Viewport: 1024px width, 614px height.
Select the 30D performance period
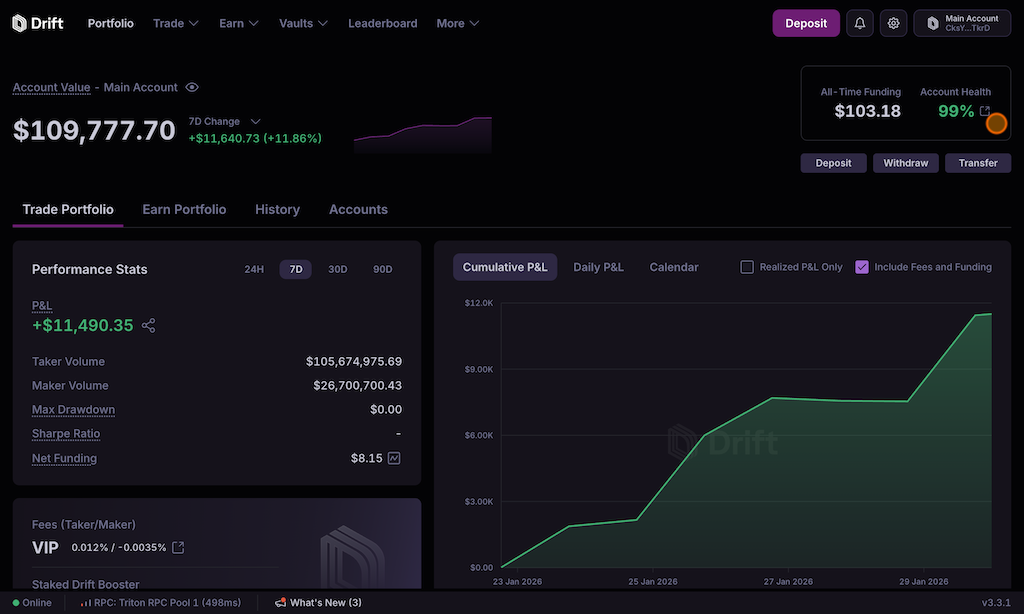[338, 269]
